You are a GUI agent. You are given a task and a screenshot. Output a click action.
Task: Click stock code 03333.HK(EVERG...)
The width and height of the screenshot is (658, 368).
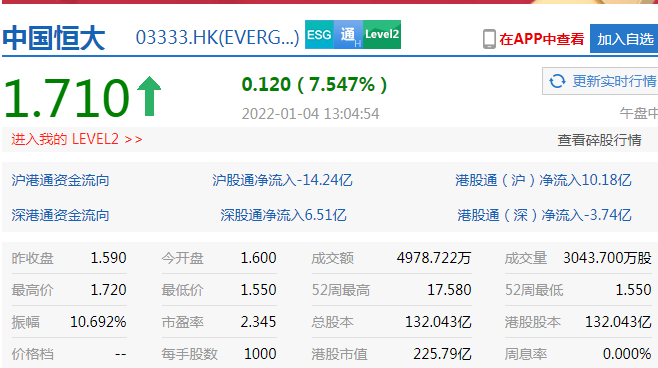point(217,38)
